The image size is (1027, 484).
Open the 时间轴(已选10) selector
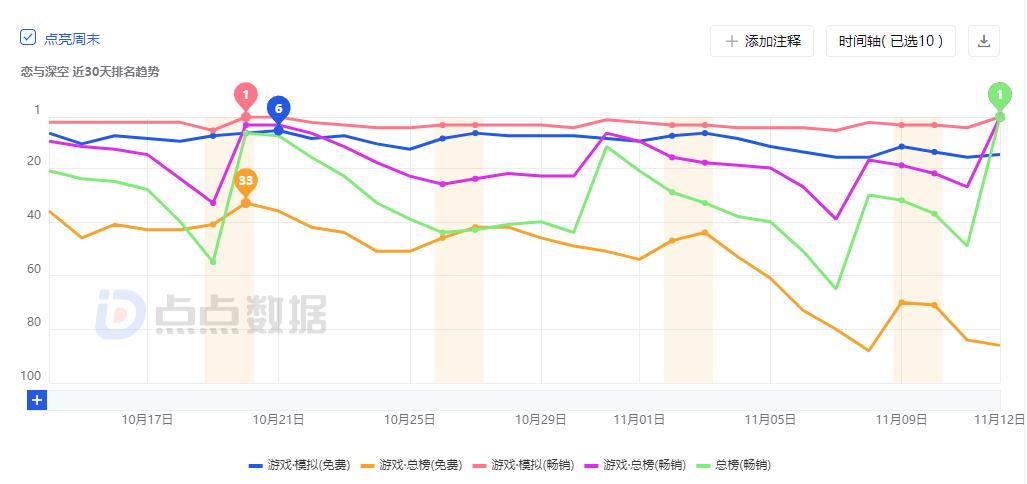click(x=890, y=41)
